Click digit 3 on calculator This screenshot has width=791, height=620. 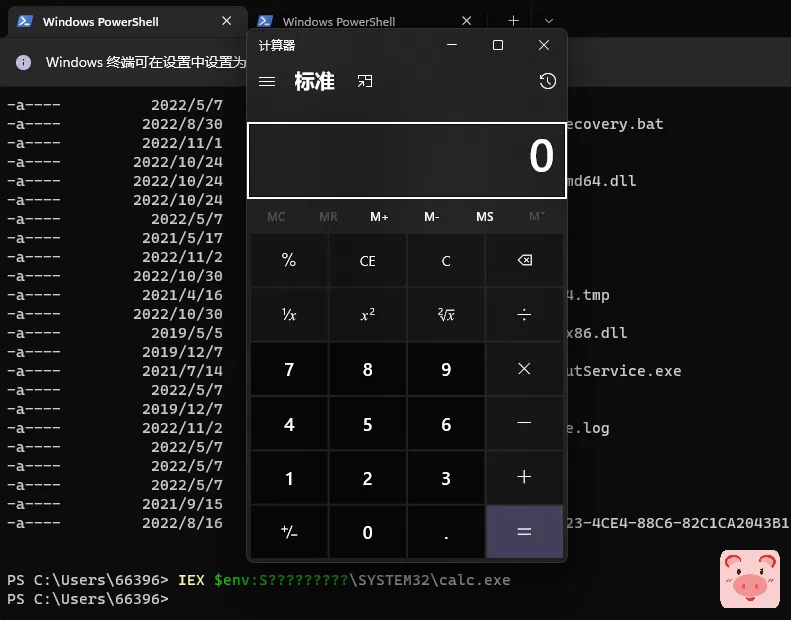coord(446,477)
